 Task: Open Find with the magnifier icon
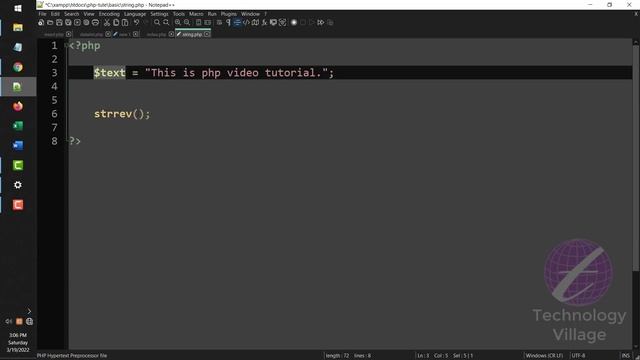tap(157, 22)
